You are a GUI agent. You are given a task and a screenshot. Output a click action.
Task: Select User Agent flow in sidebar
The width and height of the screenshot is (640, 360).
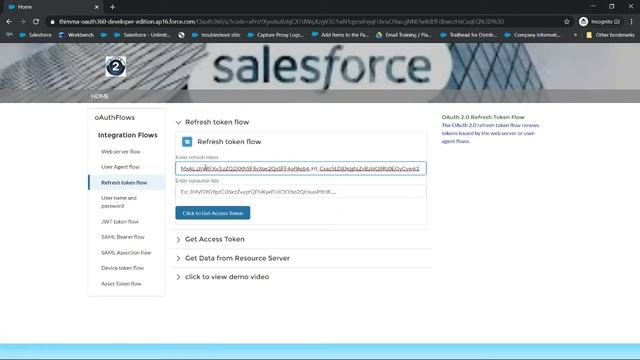[x=120, y=167]
